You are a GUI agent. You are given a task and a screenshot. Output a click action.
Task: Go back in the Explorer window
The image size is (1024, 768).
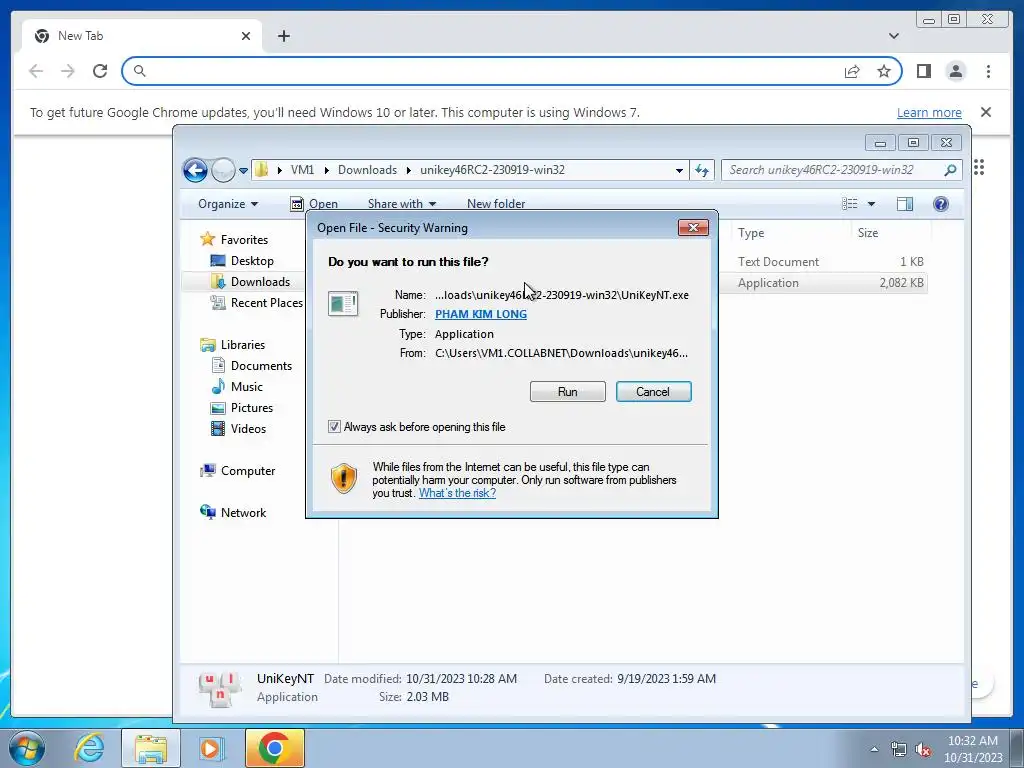[x=195, y=170]
